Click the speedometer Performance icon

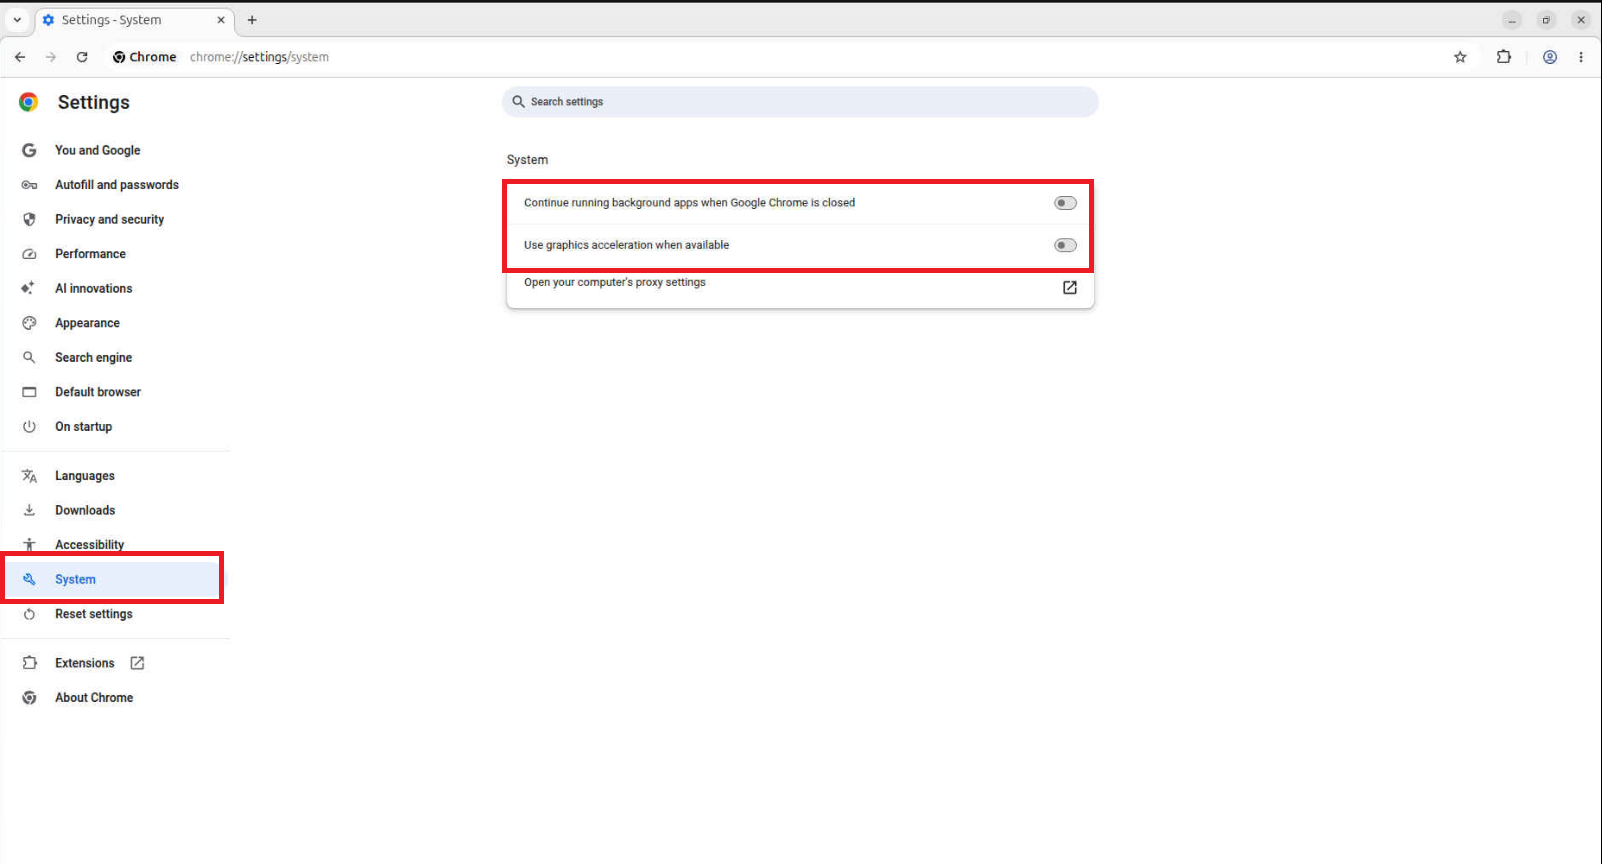(29, 254)
